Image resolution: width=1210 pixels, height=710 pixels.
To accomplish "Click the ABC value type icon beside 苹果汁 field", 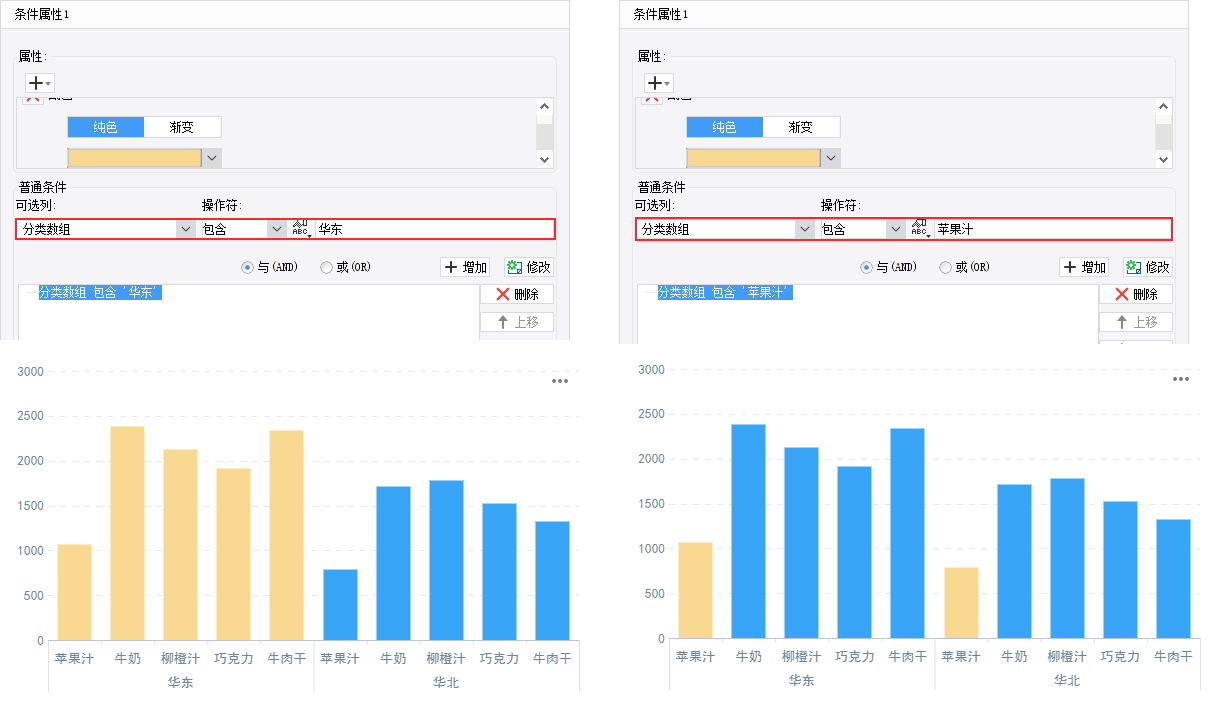I will (920, 229).
